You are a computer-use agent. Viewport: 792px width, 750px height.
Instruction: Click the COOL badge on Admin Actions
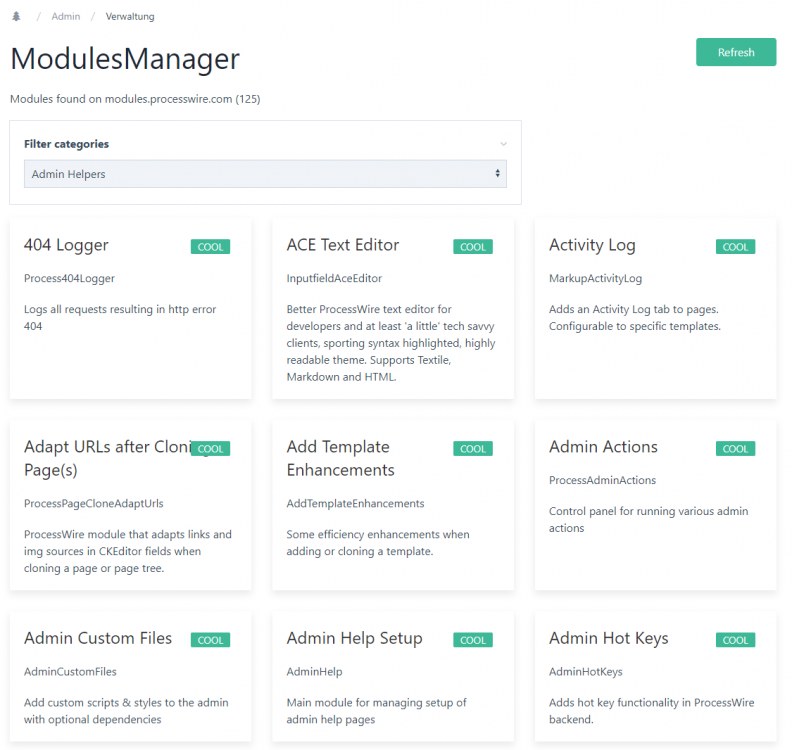coord(735,449)
